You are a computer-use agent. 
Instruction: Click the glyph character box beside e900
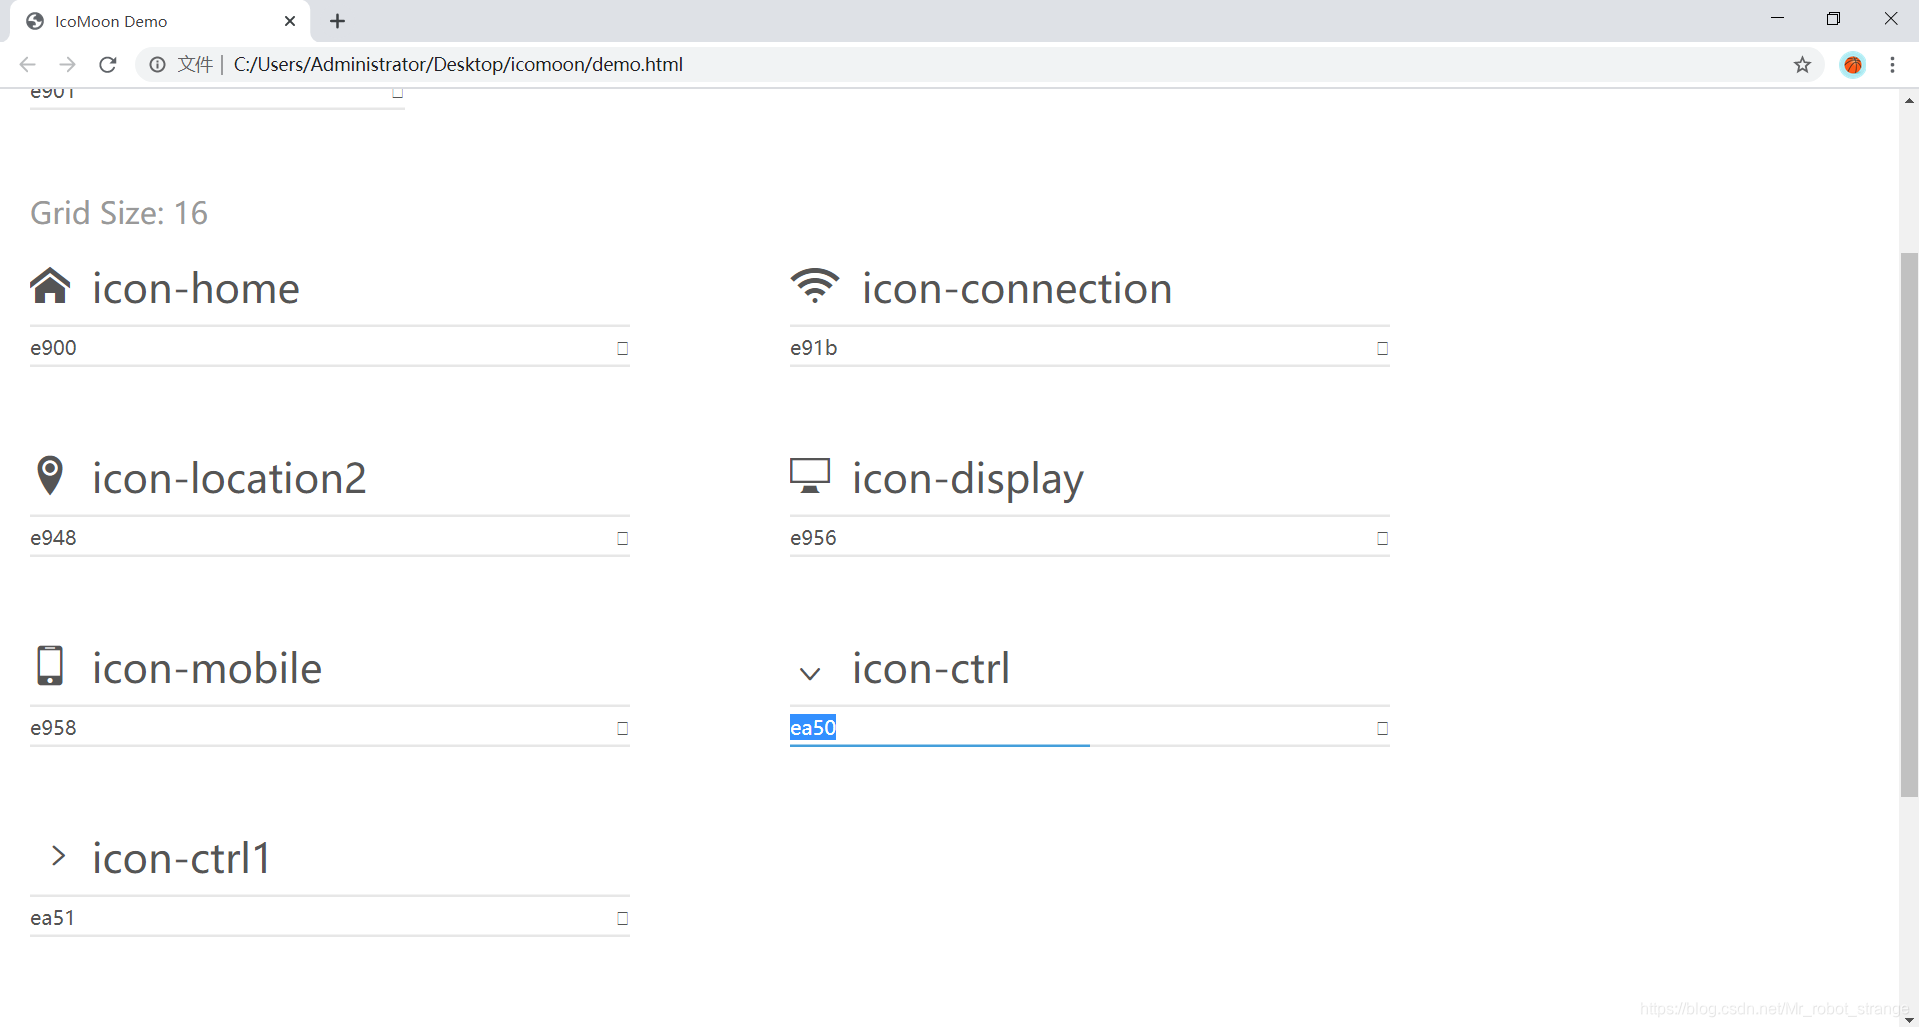click(x=622, y=348)
